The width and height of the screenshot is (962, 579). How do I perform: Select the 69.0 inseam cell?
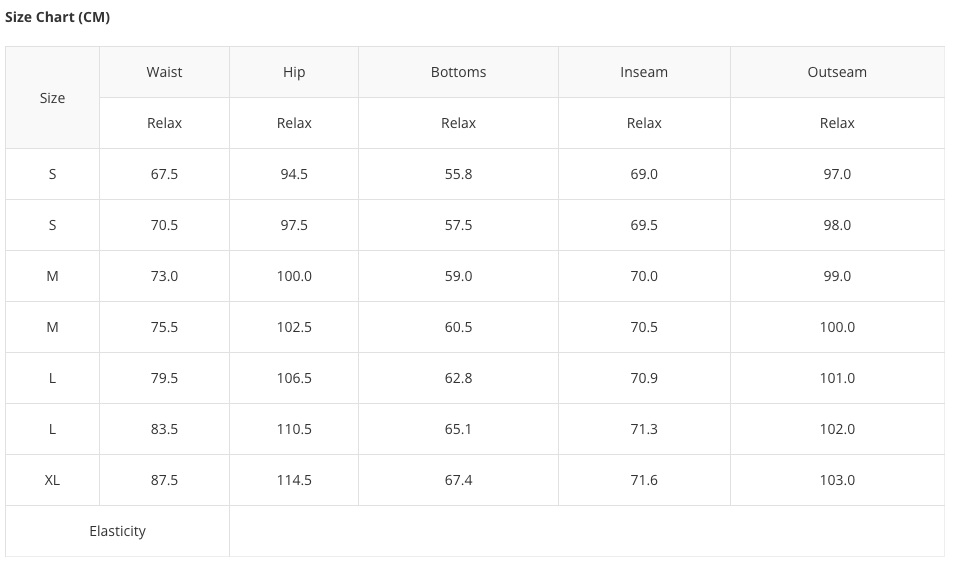(x=644, y=174)
